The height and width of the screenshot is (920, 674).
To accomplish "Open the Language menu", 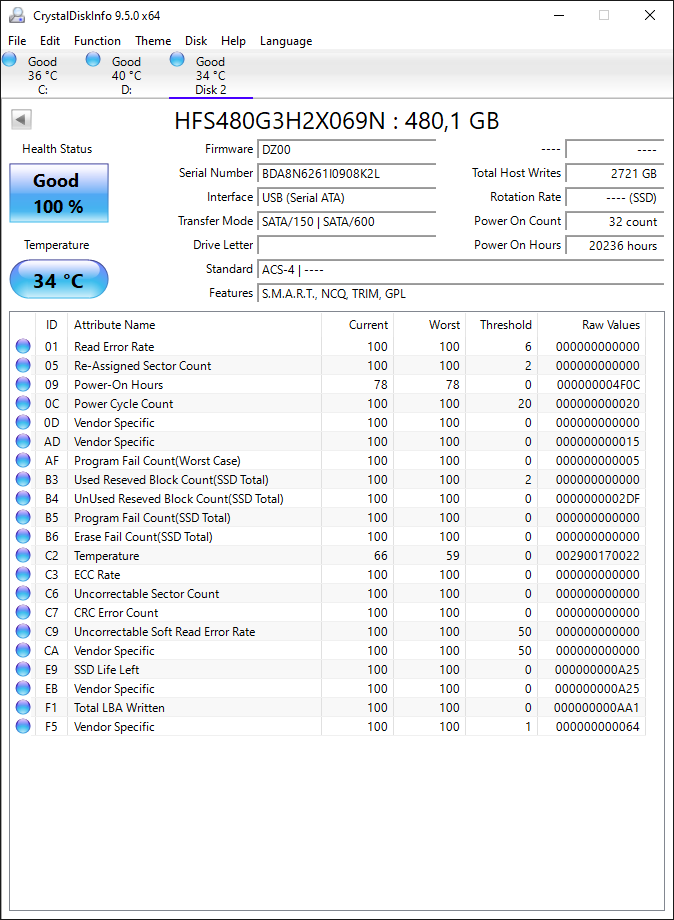I will point(286,40).
